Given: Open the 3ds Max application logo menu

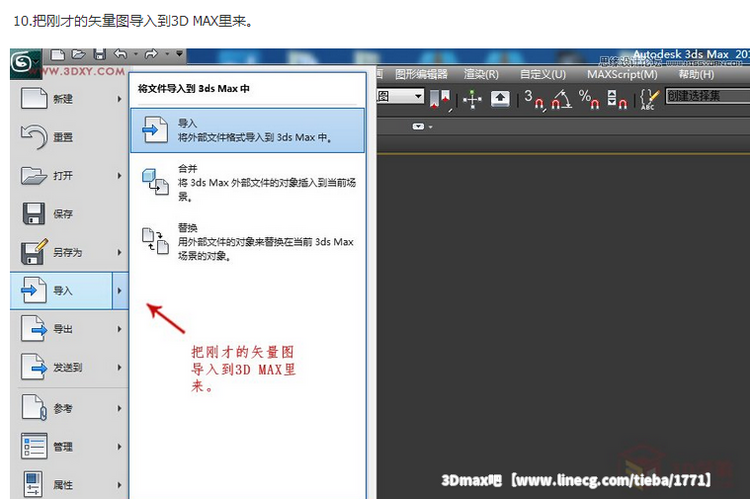Looking at the screenshot, I should [24, 62].
